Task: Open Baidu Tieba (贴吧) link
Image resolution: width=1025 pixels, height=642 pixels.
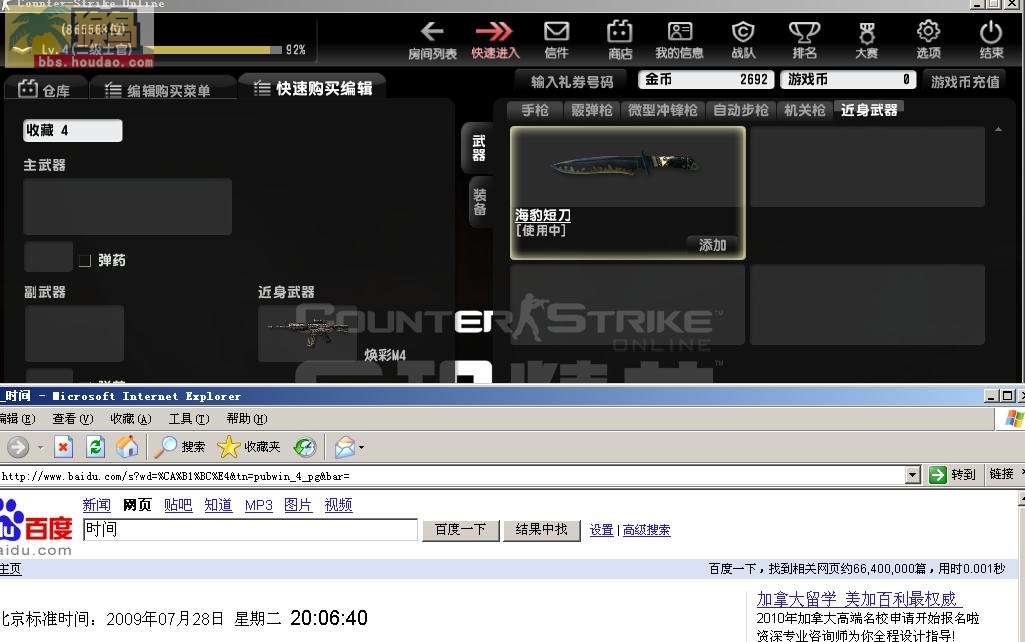Action: click(178, 505)
